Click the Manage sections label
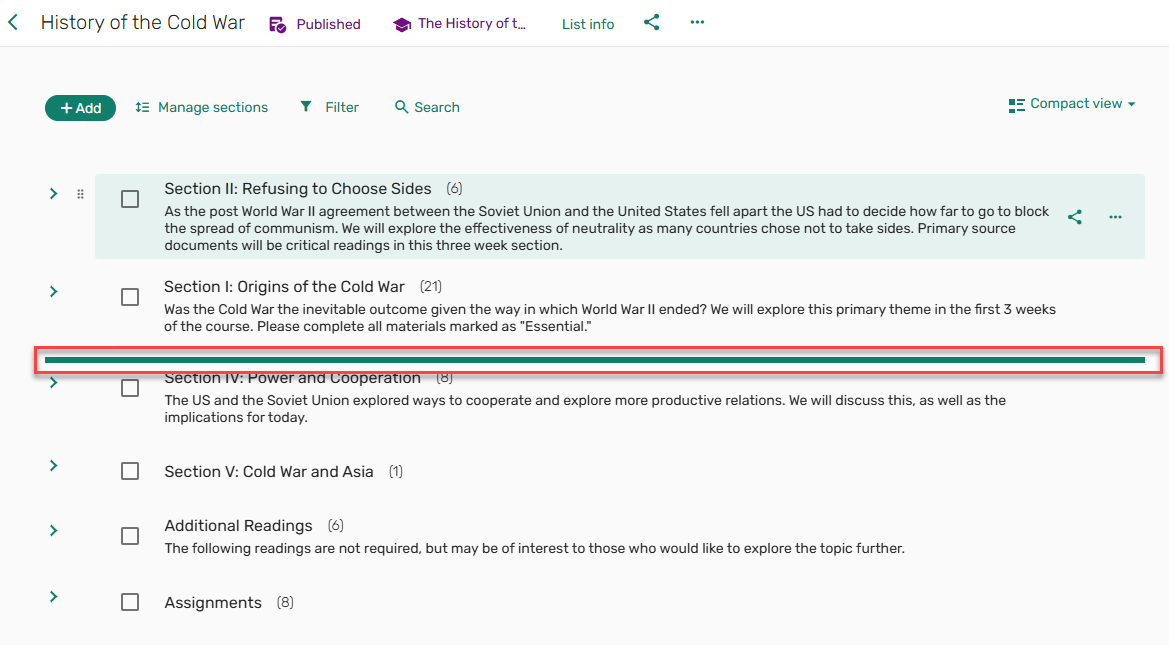Viewport: 1169px width, 645px height. (x=212, y=107)
